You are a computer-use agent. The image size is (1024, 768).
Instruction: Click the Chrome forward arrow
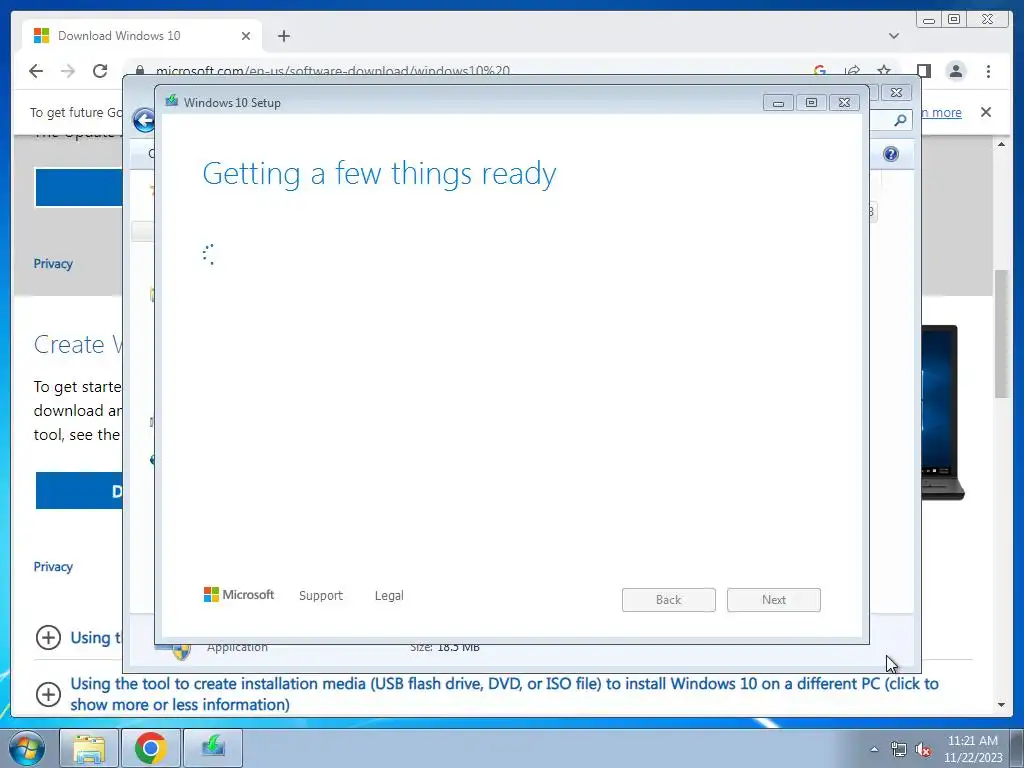(68, 71)
